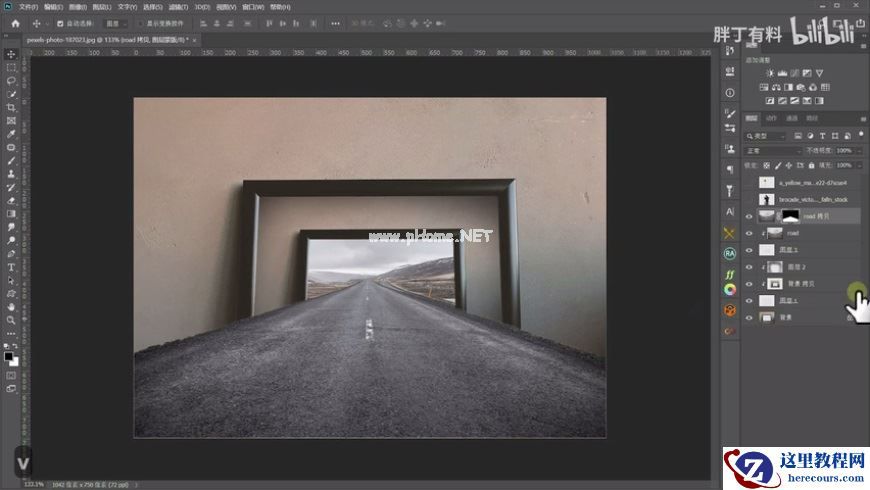Viewport: 870px width, 490px height.
Task: Open the RA plugin panel icon
Action: (x=730, y=254)
